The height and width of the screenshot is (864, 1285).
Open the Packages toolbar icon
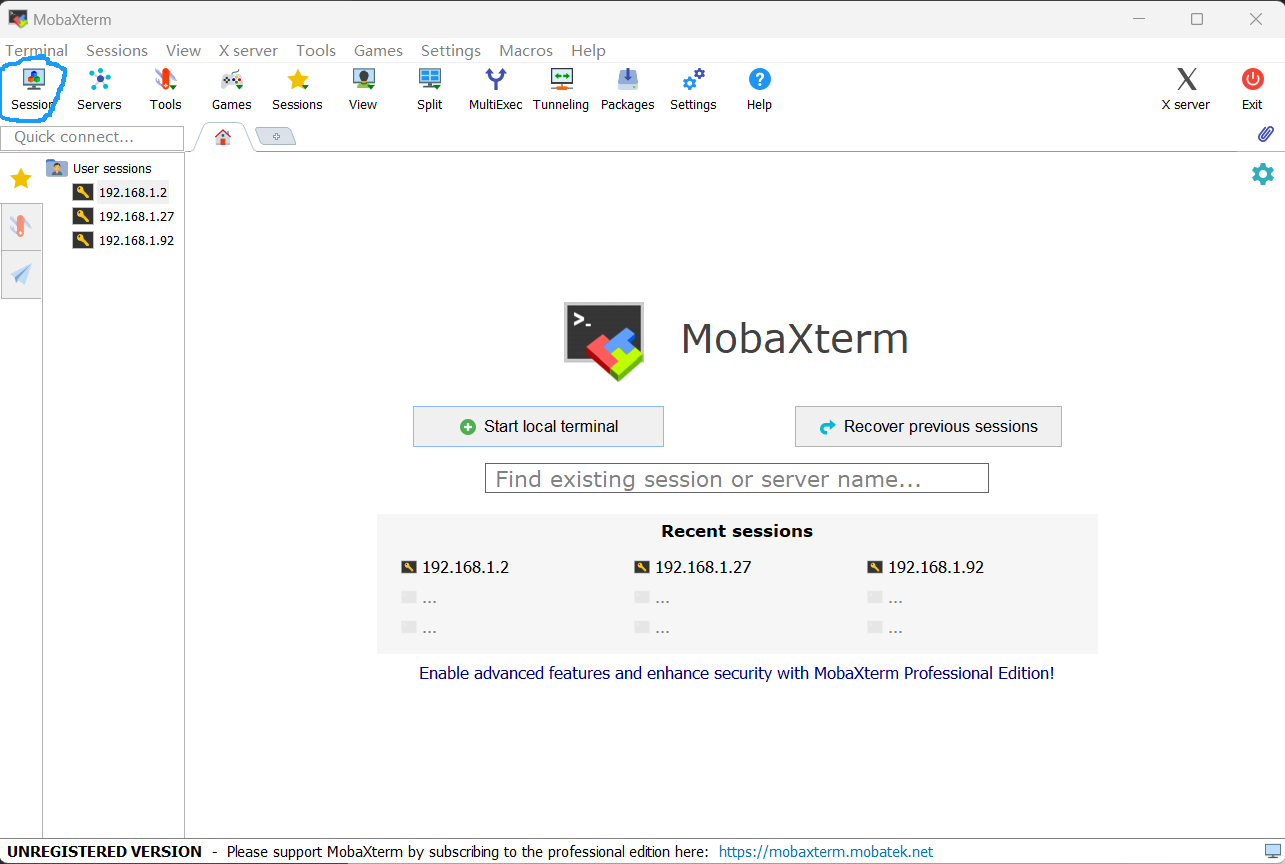click(627, 90)
